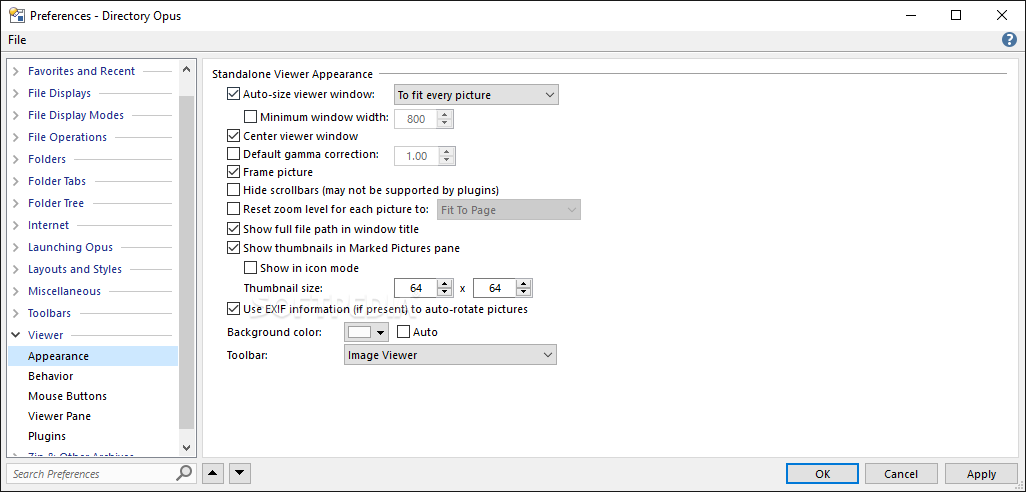
Task: Go to next page with down arrow button
Action: pos(240,473)
